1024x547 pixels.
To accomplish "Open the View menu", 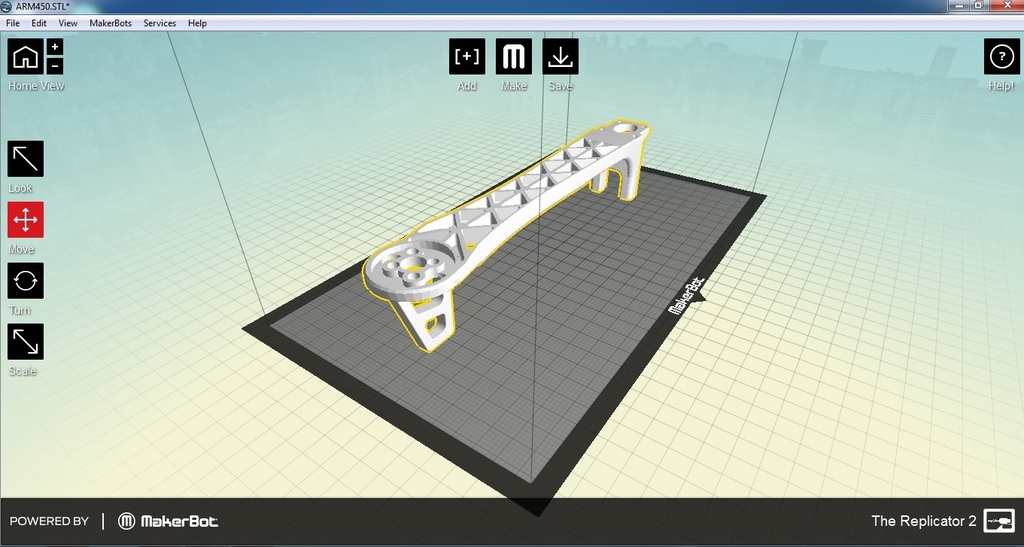I will tap(68, 23).
